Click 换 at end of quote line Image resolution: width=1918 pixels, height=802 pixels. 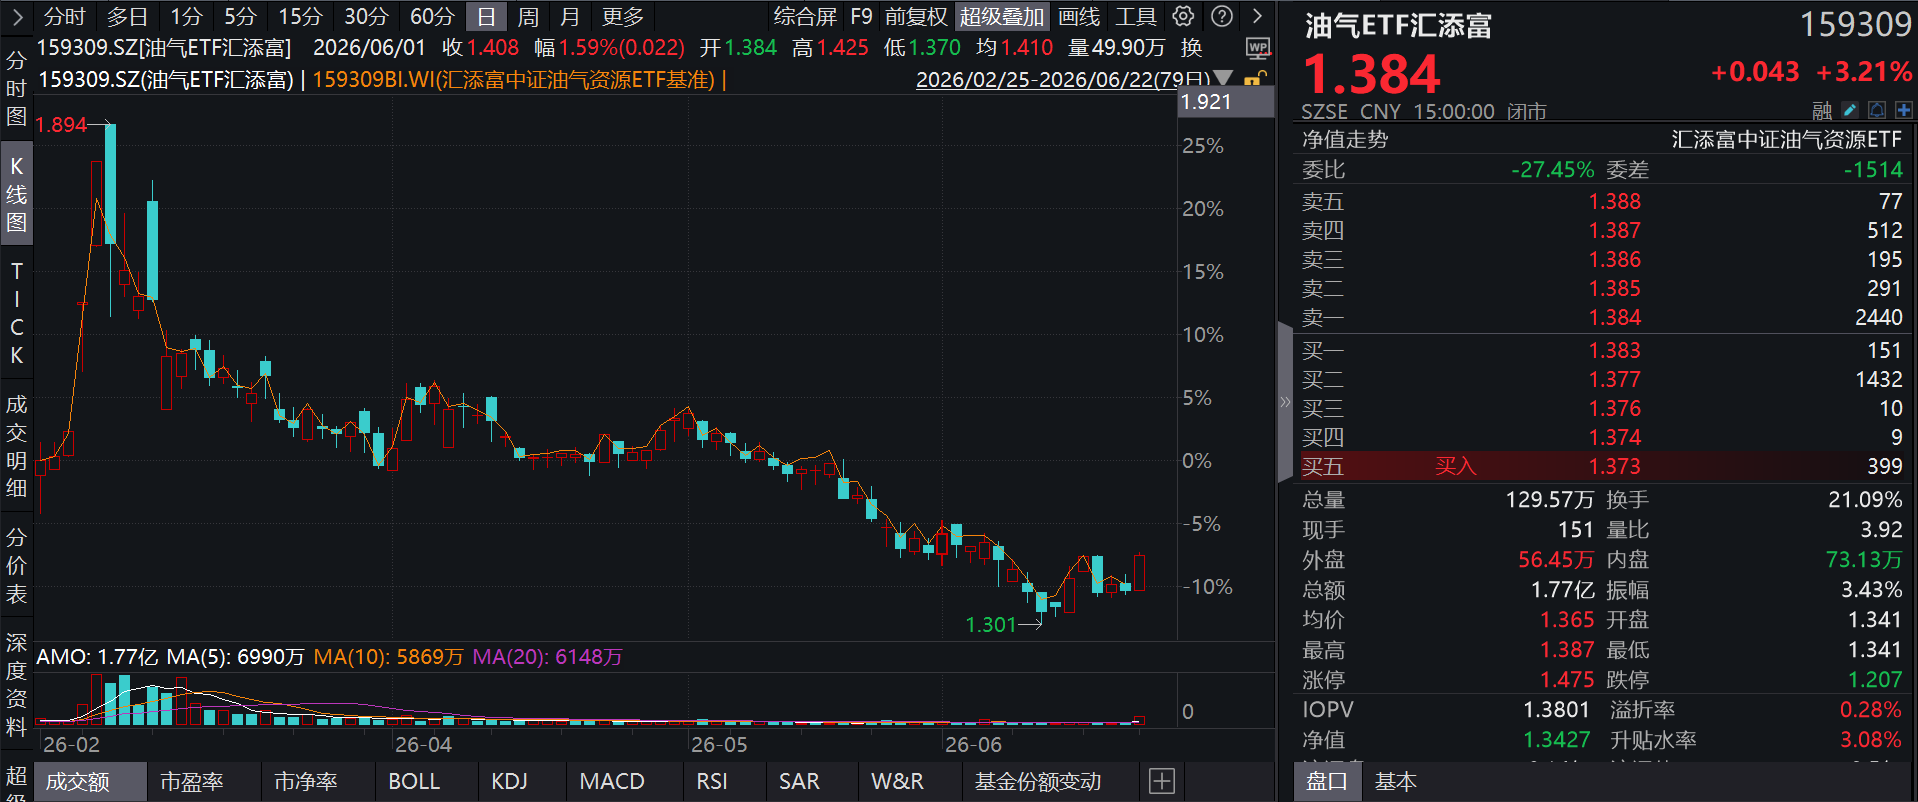coord(1191,47)
